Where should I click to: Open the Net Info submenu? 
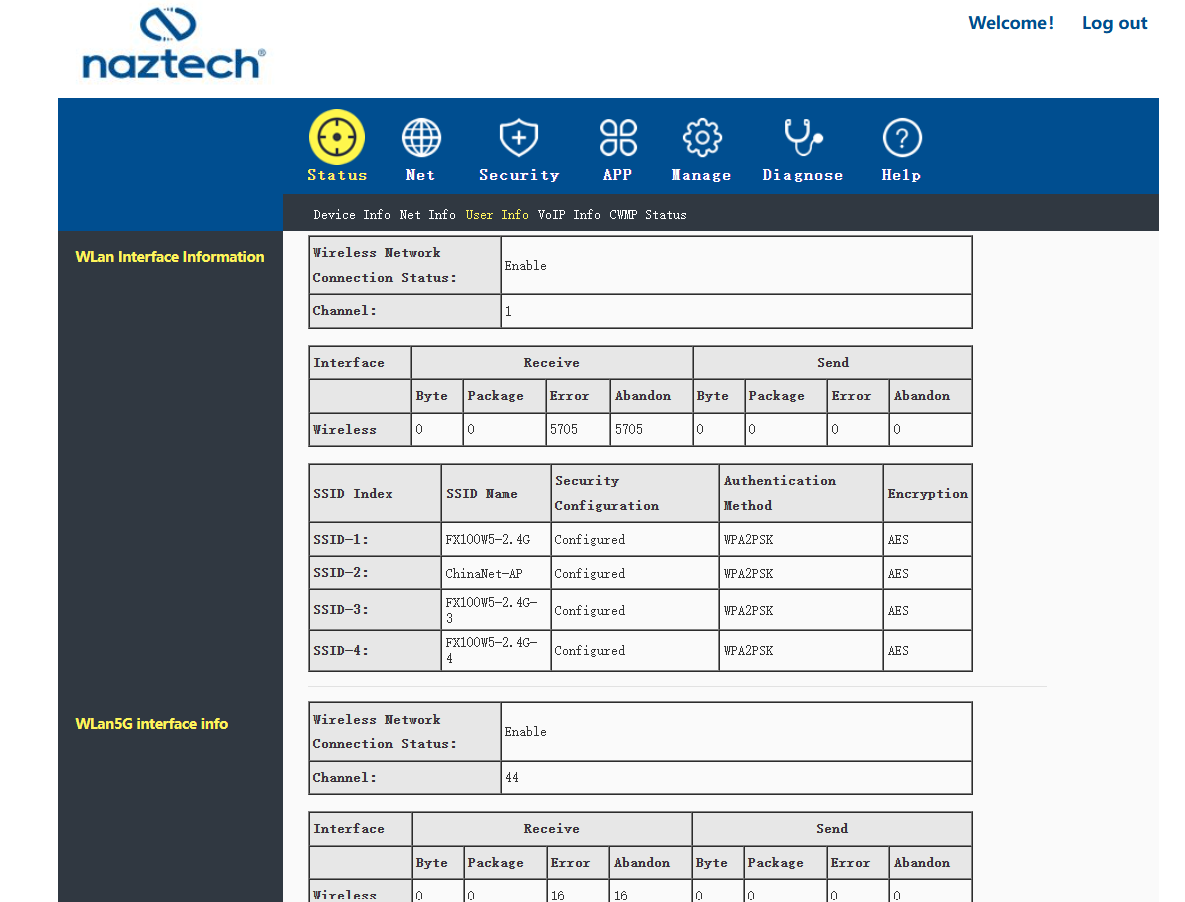428,215
